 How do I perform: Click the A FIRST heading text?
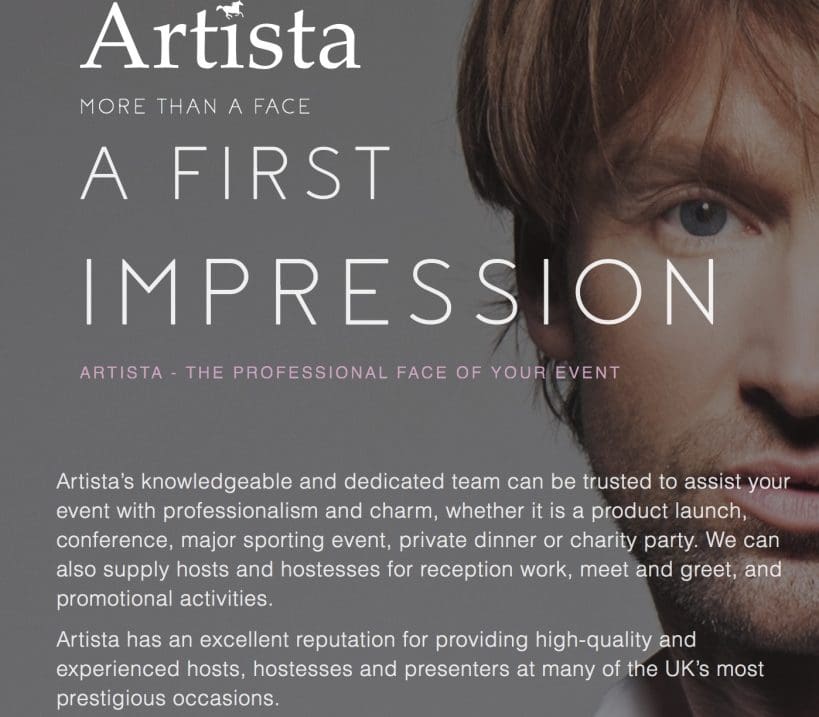(x=236, y=173)
